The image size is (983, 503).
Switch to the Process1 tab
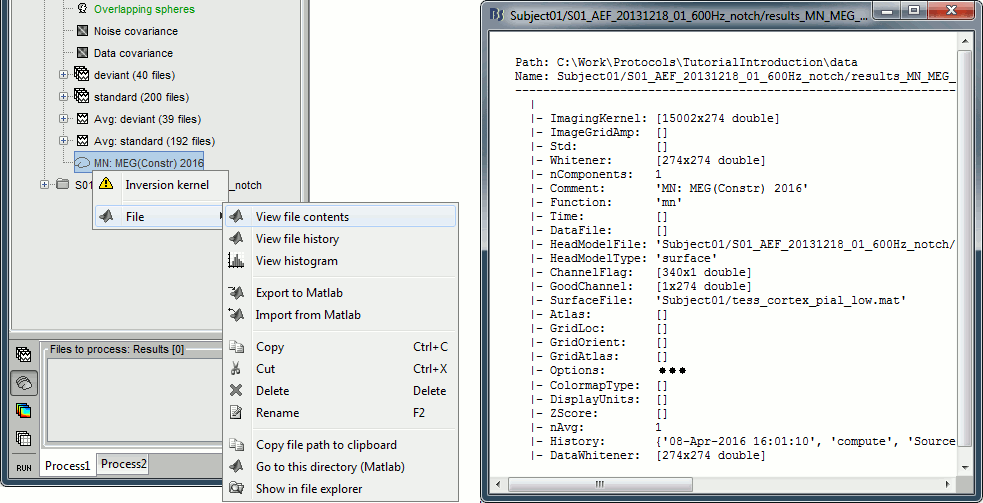pos(68,465)
